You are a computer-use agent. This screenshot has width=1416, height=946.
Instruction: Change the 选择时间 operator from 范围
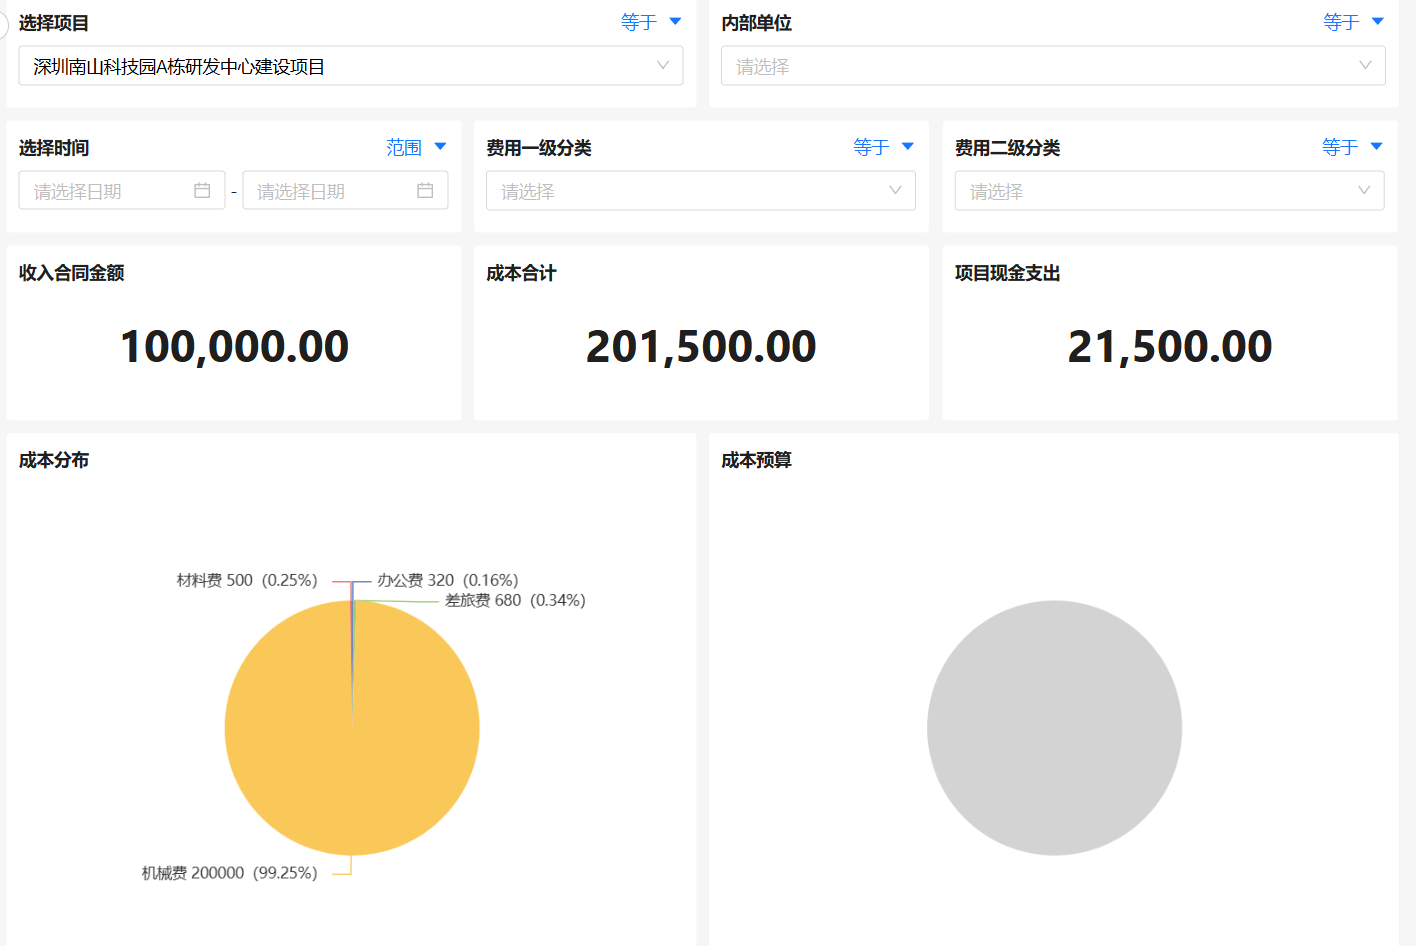[x=416, y=147]
